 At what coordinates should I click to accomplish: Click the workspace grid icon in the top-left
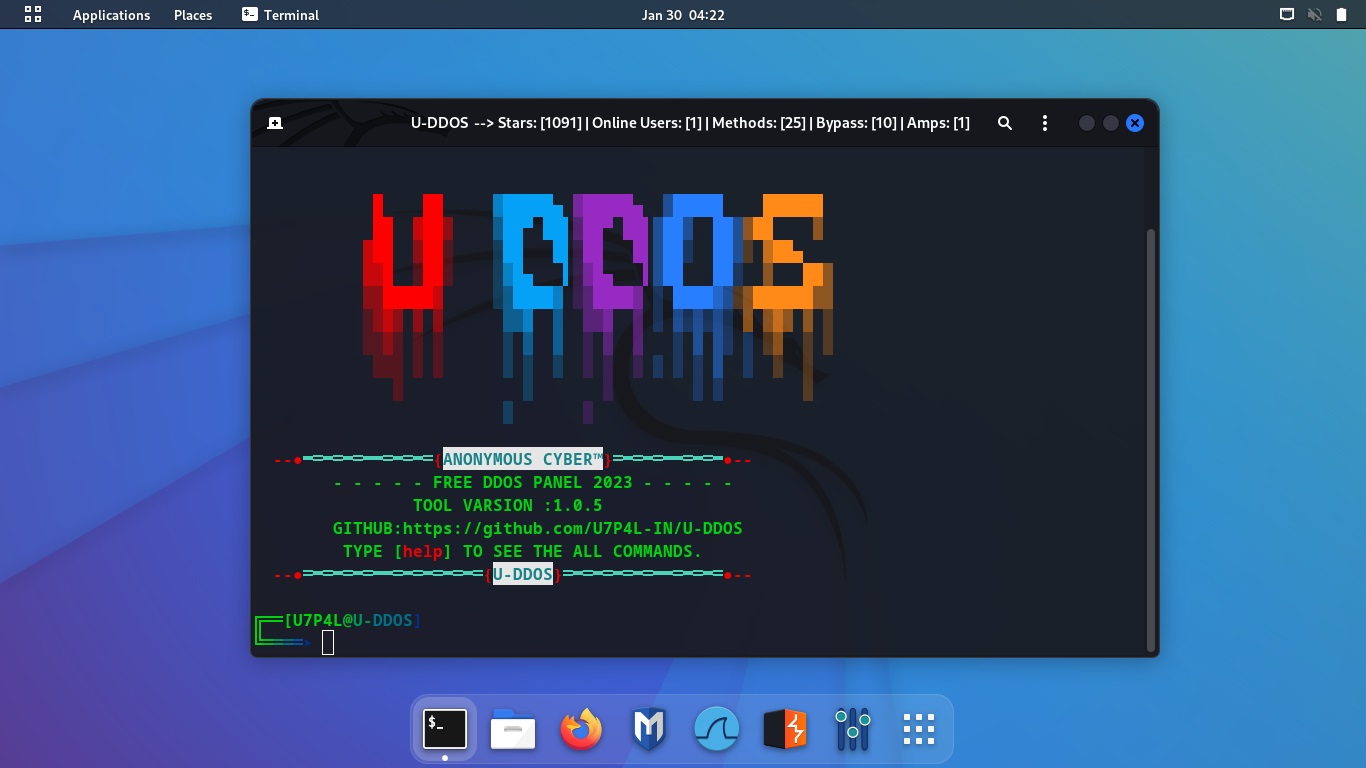tap(32, 15)
